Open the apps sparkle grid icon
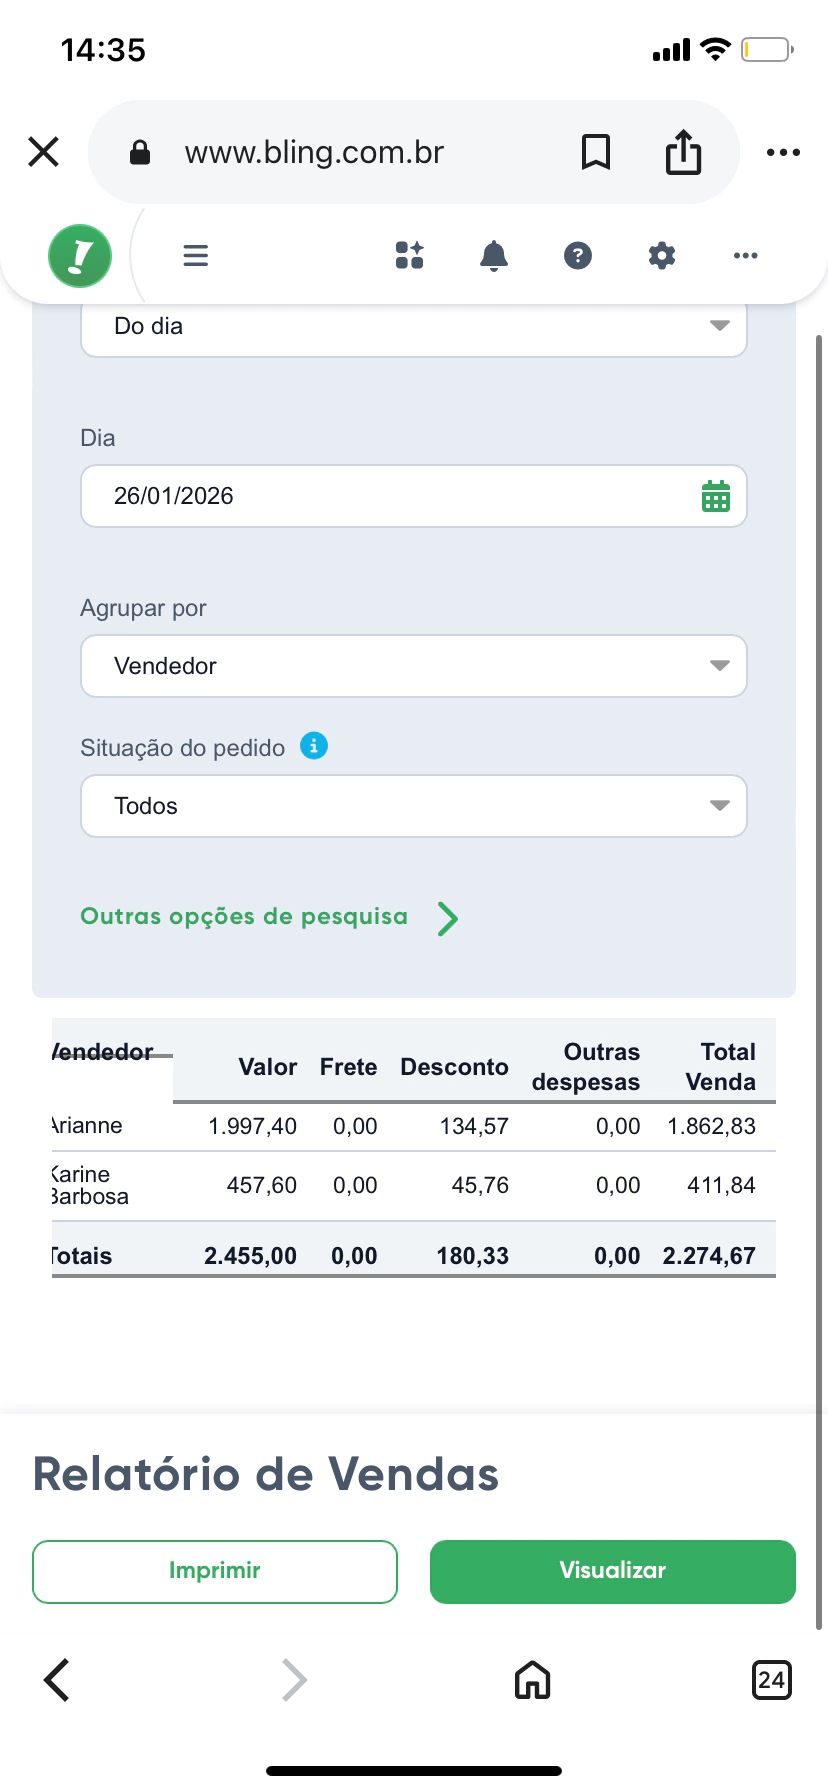 [x=410, y=256]
